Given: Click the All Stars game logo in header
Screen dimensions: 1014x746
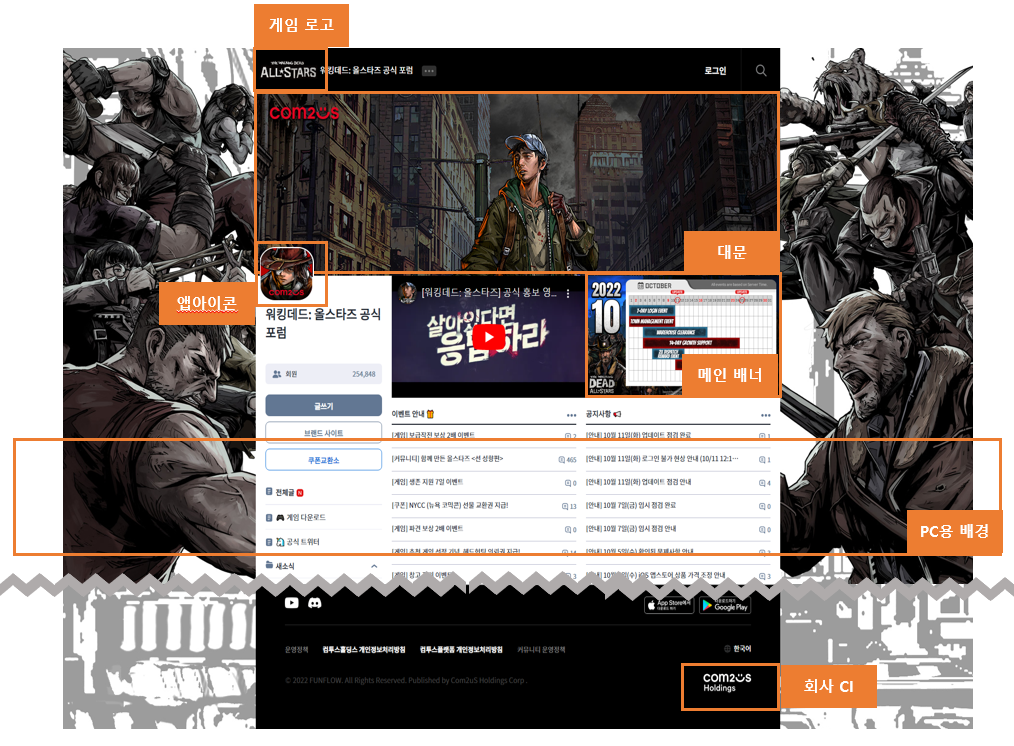Looking at the screenshot, I should pyautogui.click(x=288, y=69).
